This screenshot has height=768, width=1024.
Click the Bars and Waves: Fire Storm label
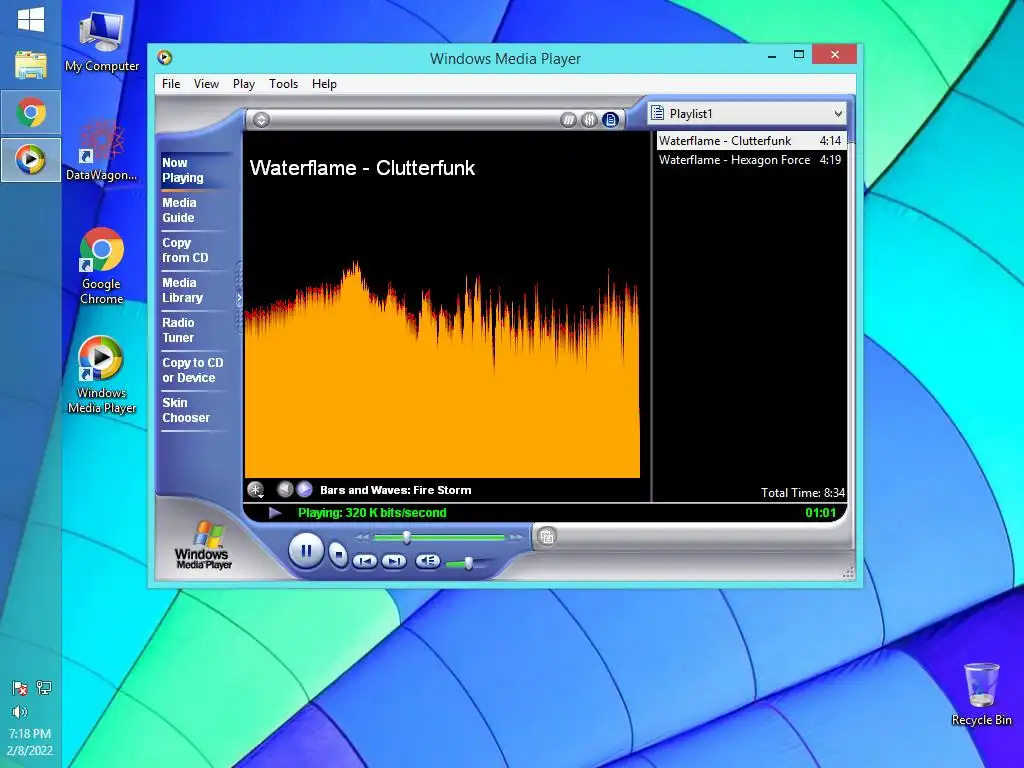point(395,490)
